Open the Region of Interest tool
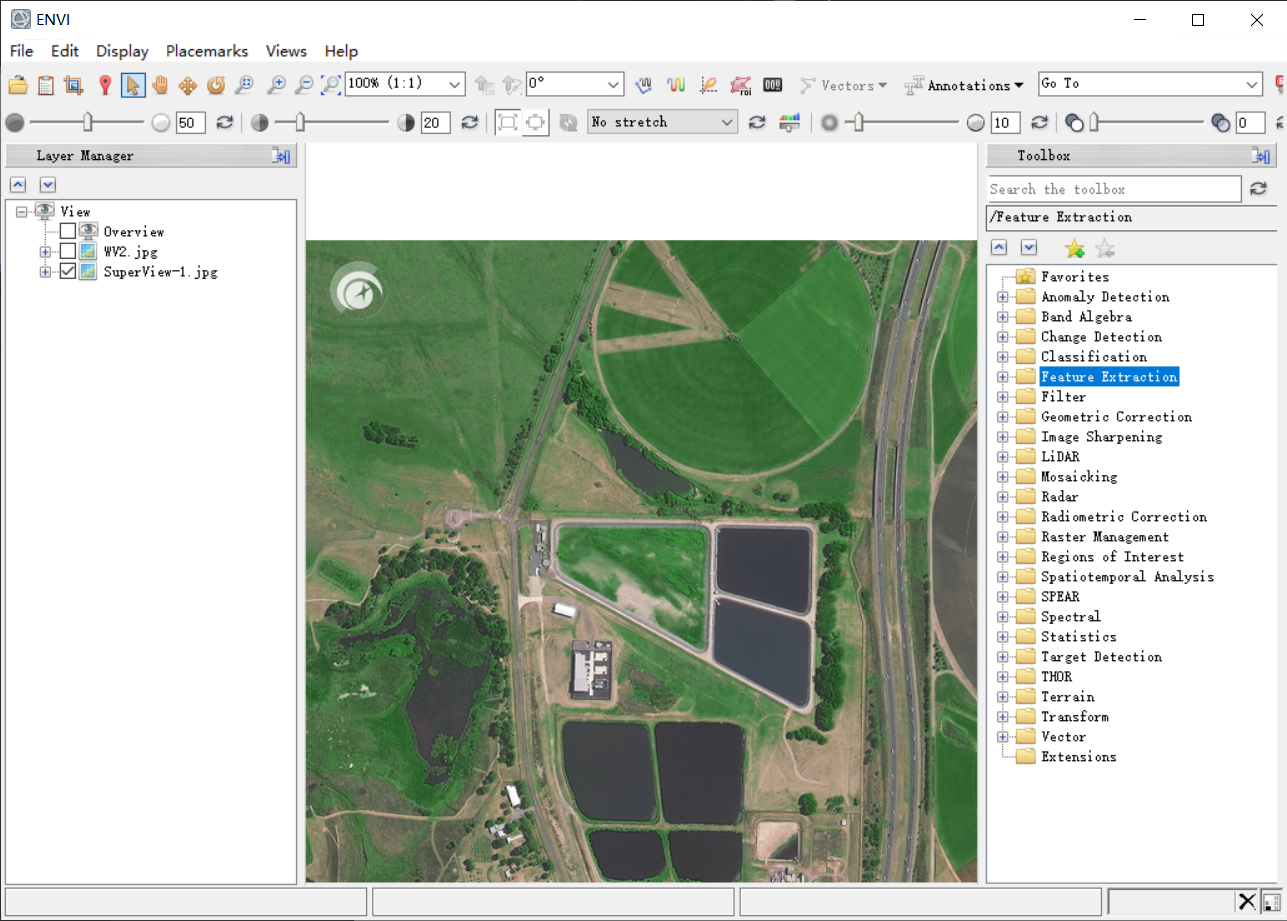Image resolution: width=1287 pixels, height=921 pixels. (740, 85)
